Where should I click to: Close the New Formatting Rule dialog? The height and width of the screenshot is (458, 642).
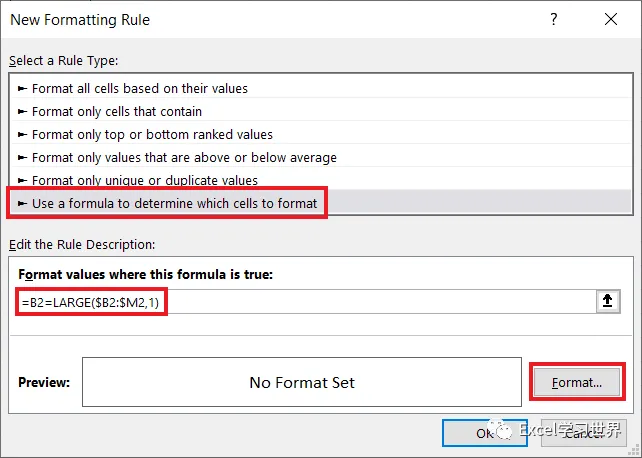point(611,19)
